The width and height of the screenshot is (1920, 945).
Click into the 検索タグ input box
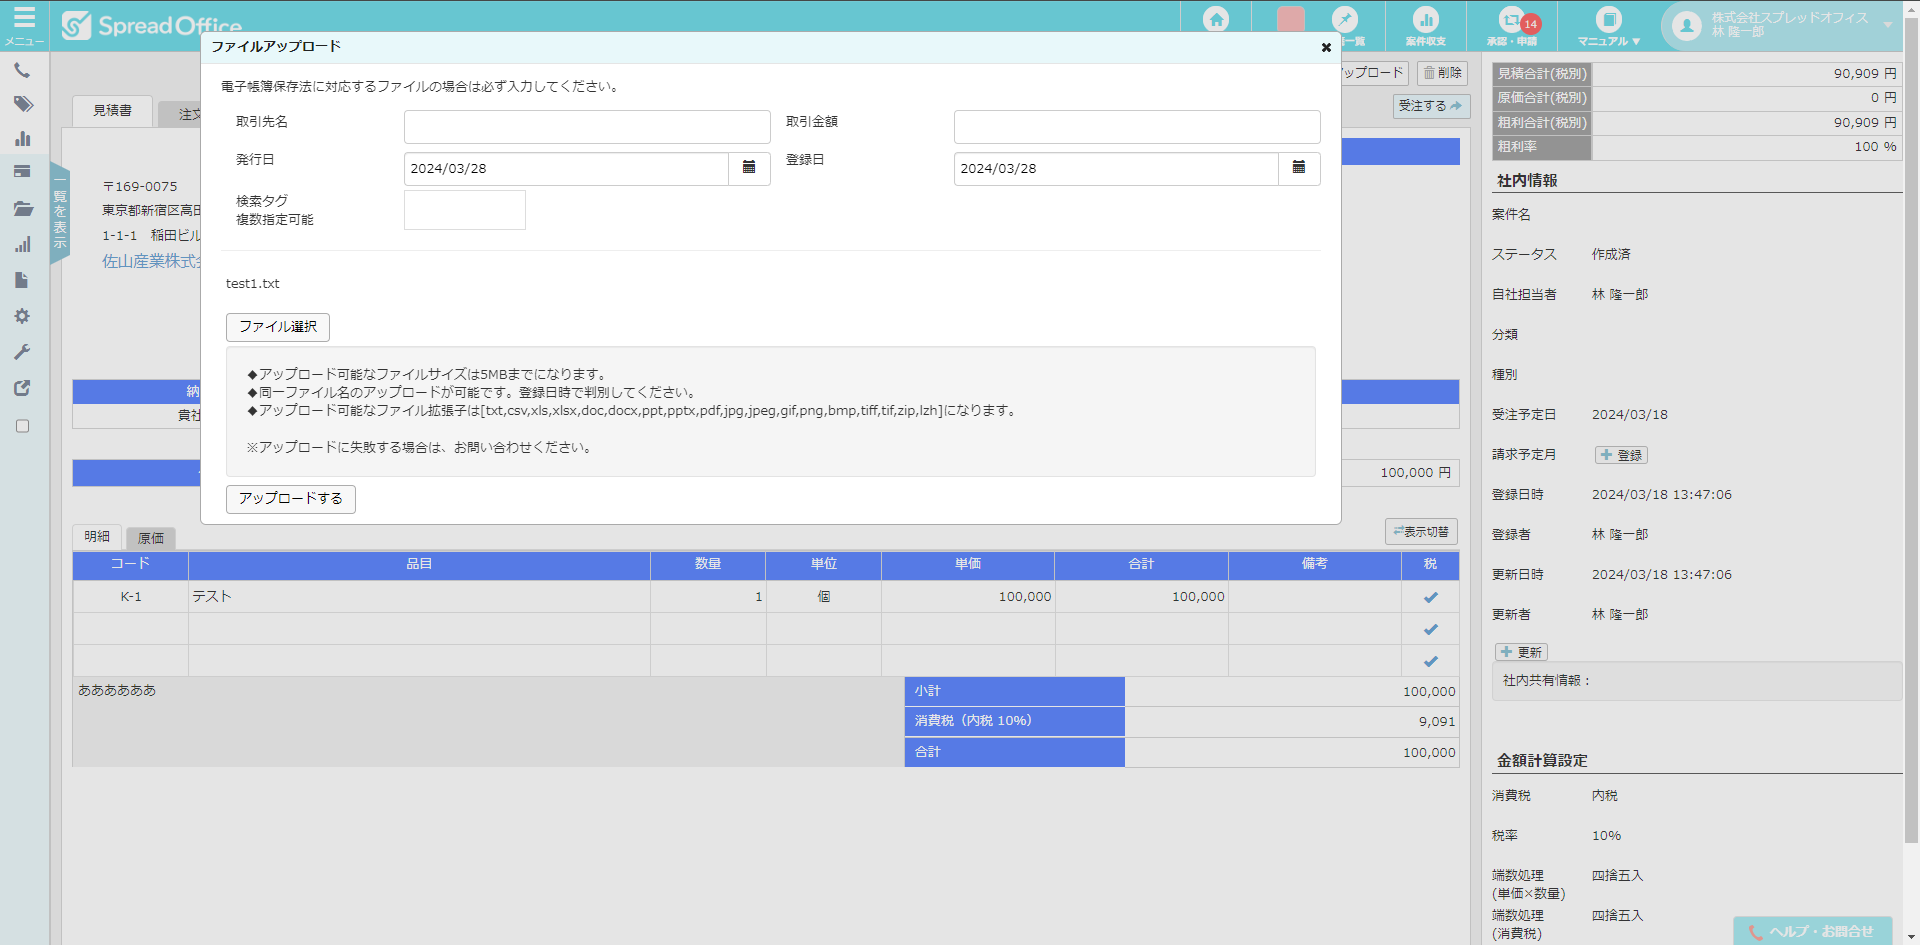(x=465, y=210)
